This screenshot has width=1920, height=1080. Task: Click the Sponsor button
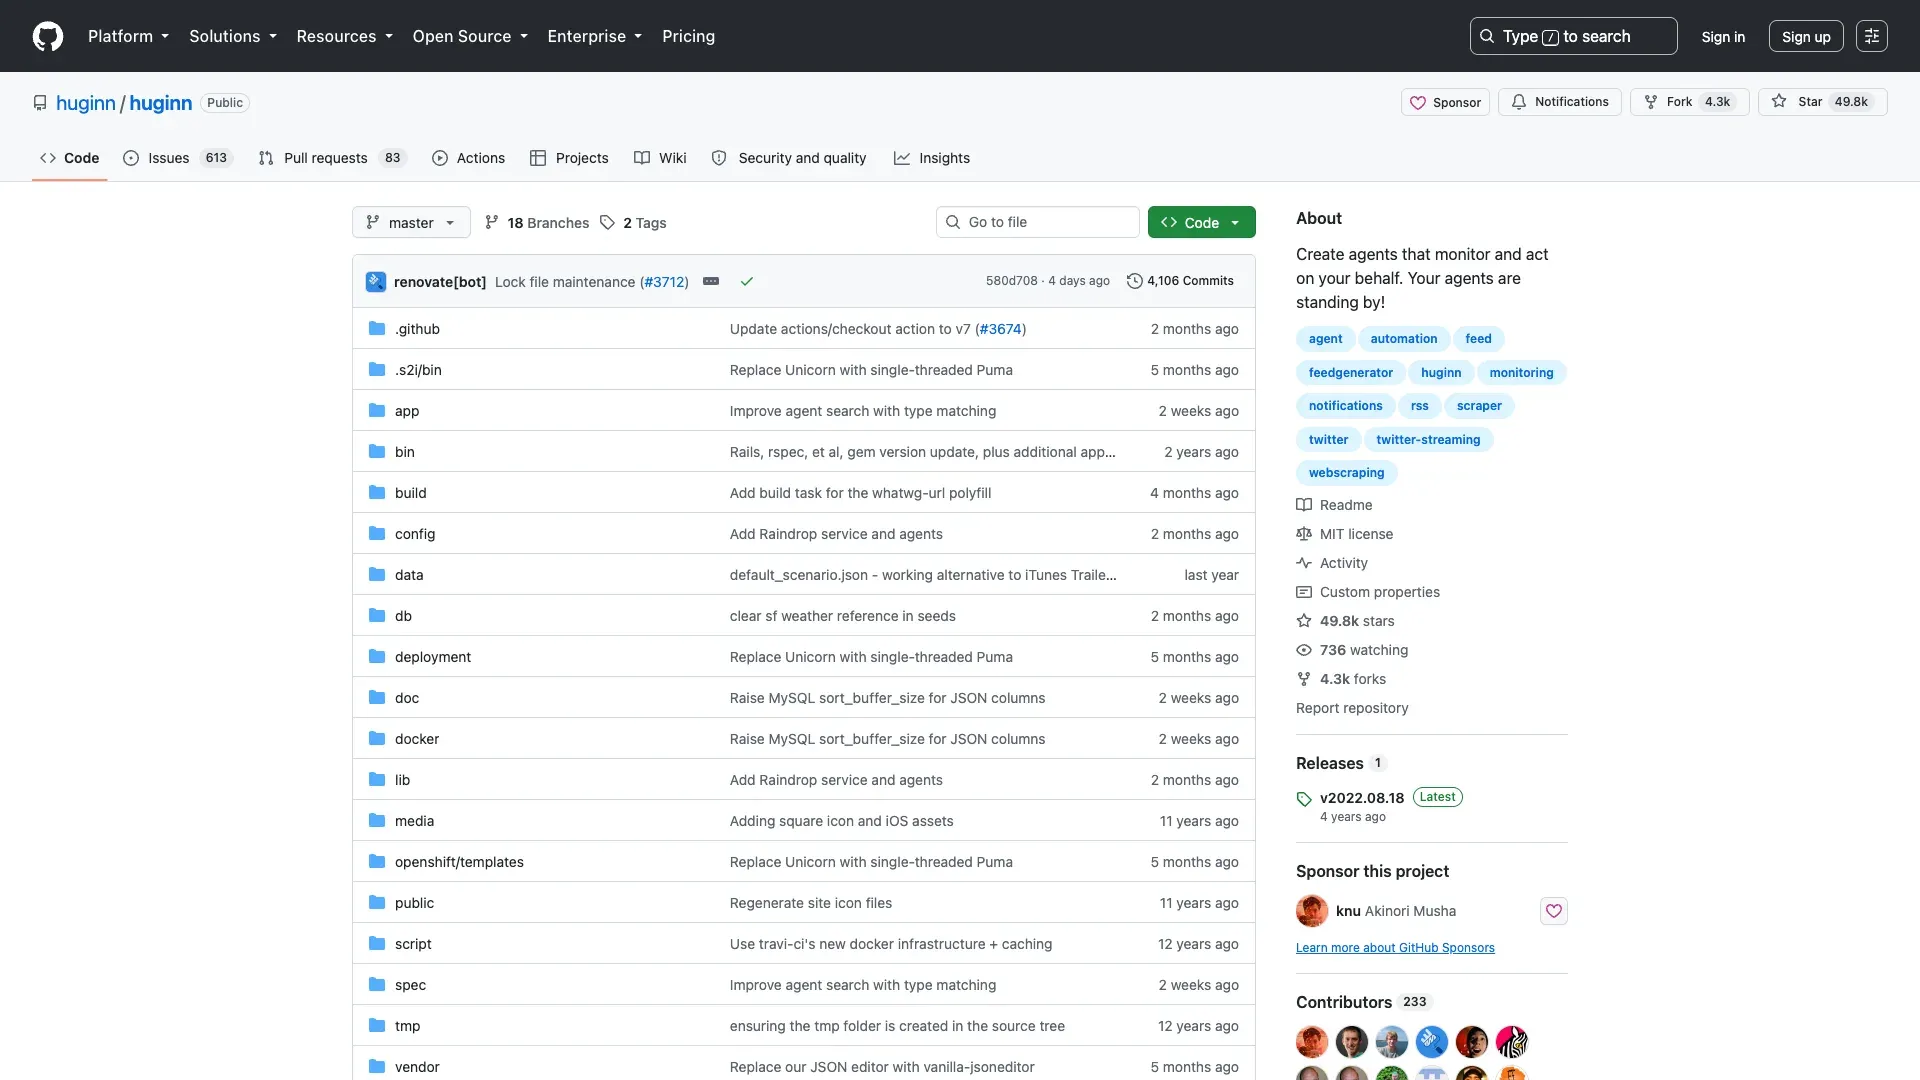(x=1445, y=102)
